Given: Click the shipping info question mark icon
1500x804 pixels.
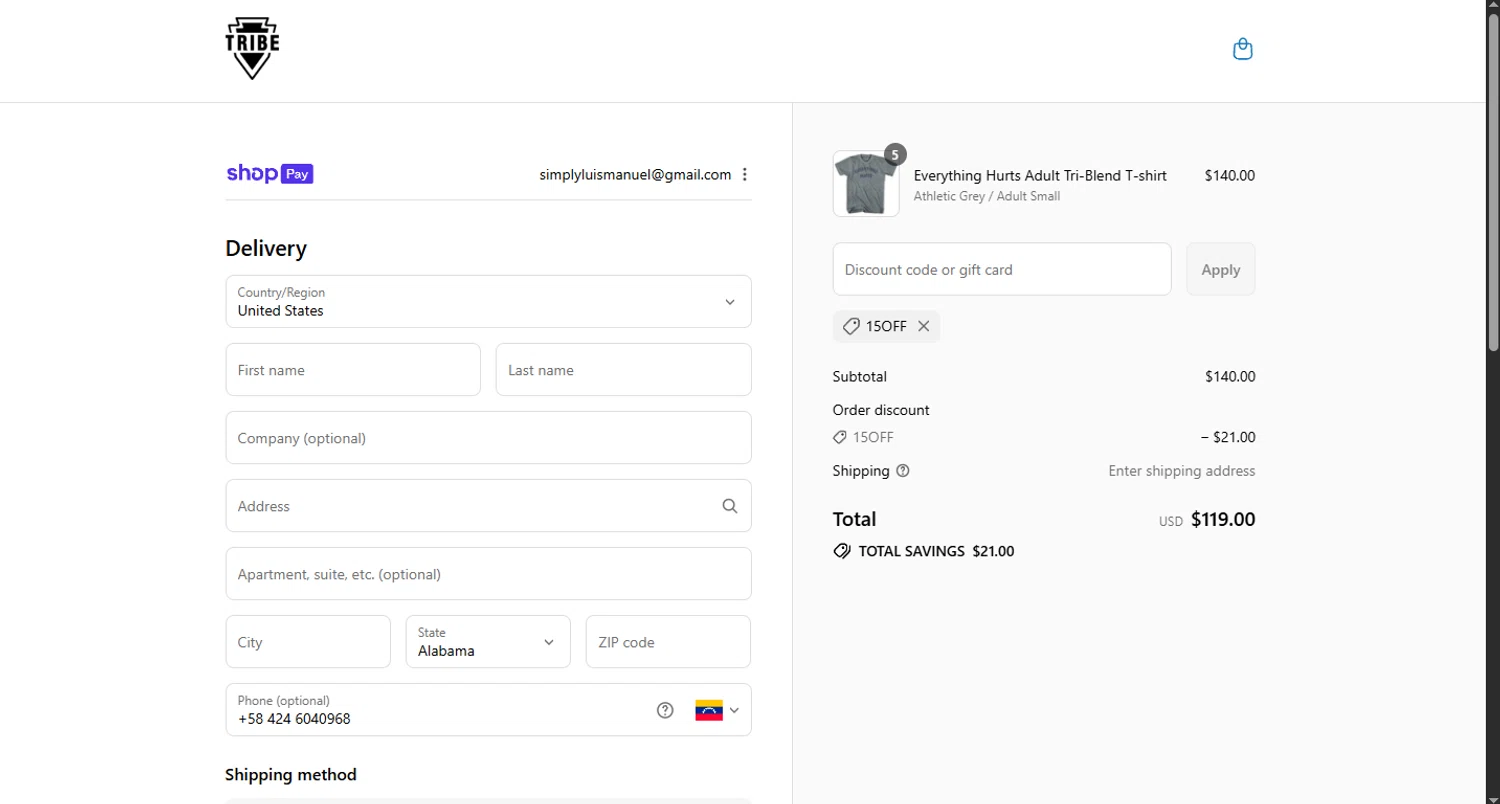Looking at the screenshot, I should point(903,471).
